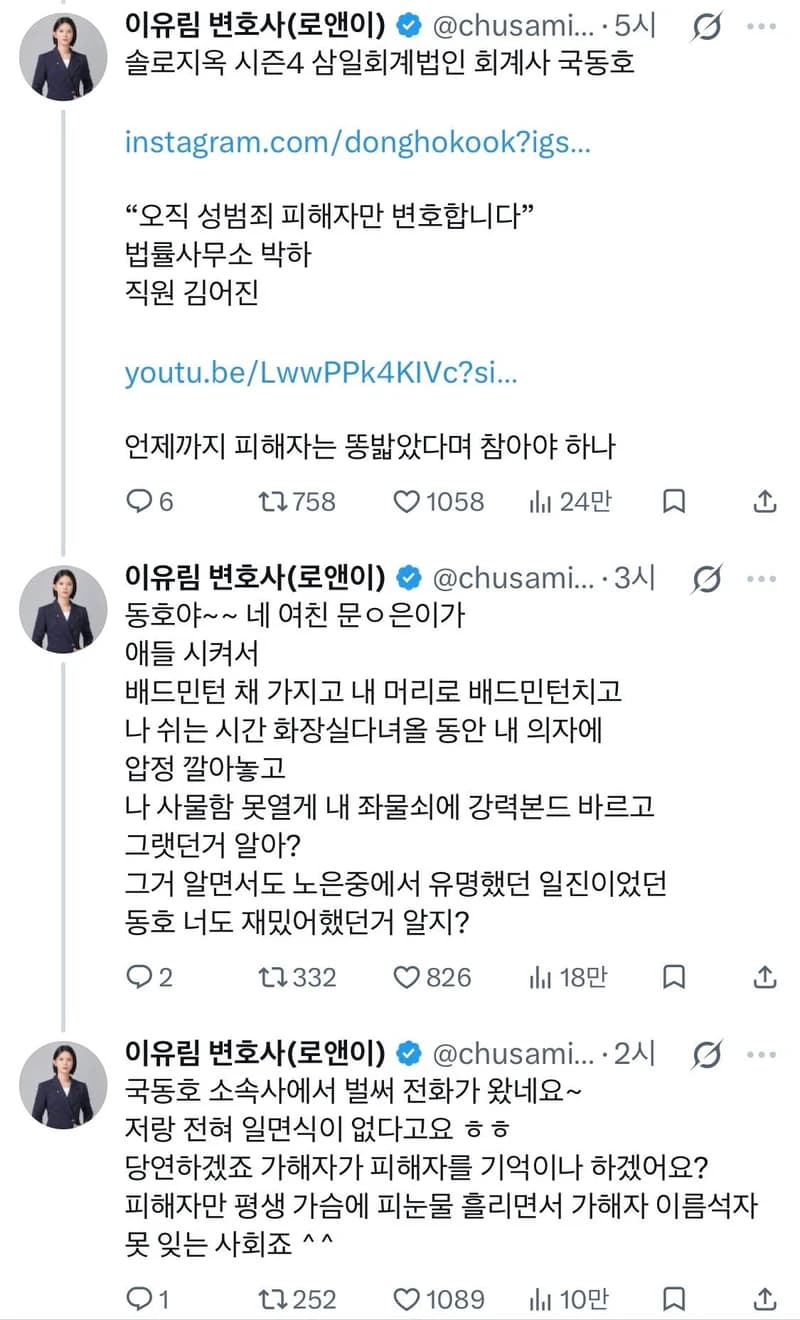Open the youtu.be/LwwPPk4KIVc link
This screenshot has width=800, height=1320.
click(322, 374)
